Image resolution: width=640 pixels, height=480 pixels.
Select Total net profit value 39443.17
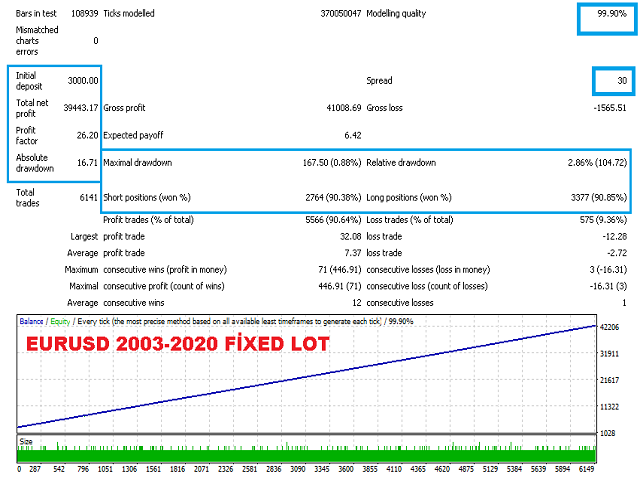(81, 108)
